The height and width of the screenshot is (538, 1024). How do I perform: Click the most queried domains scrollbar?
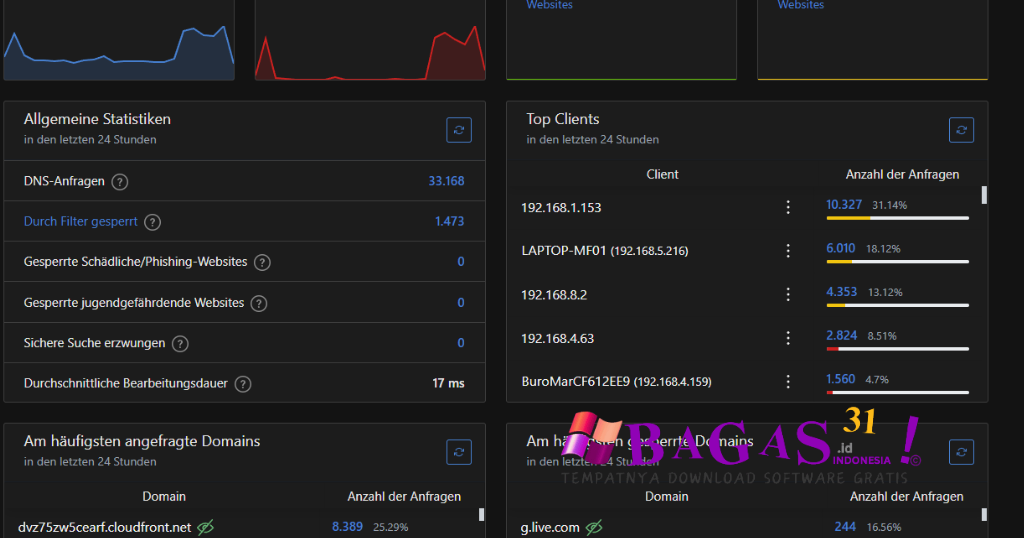point(481,514)
